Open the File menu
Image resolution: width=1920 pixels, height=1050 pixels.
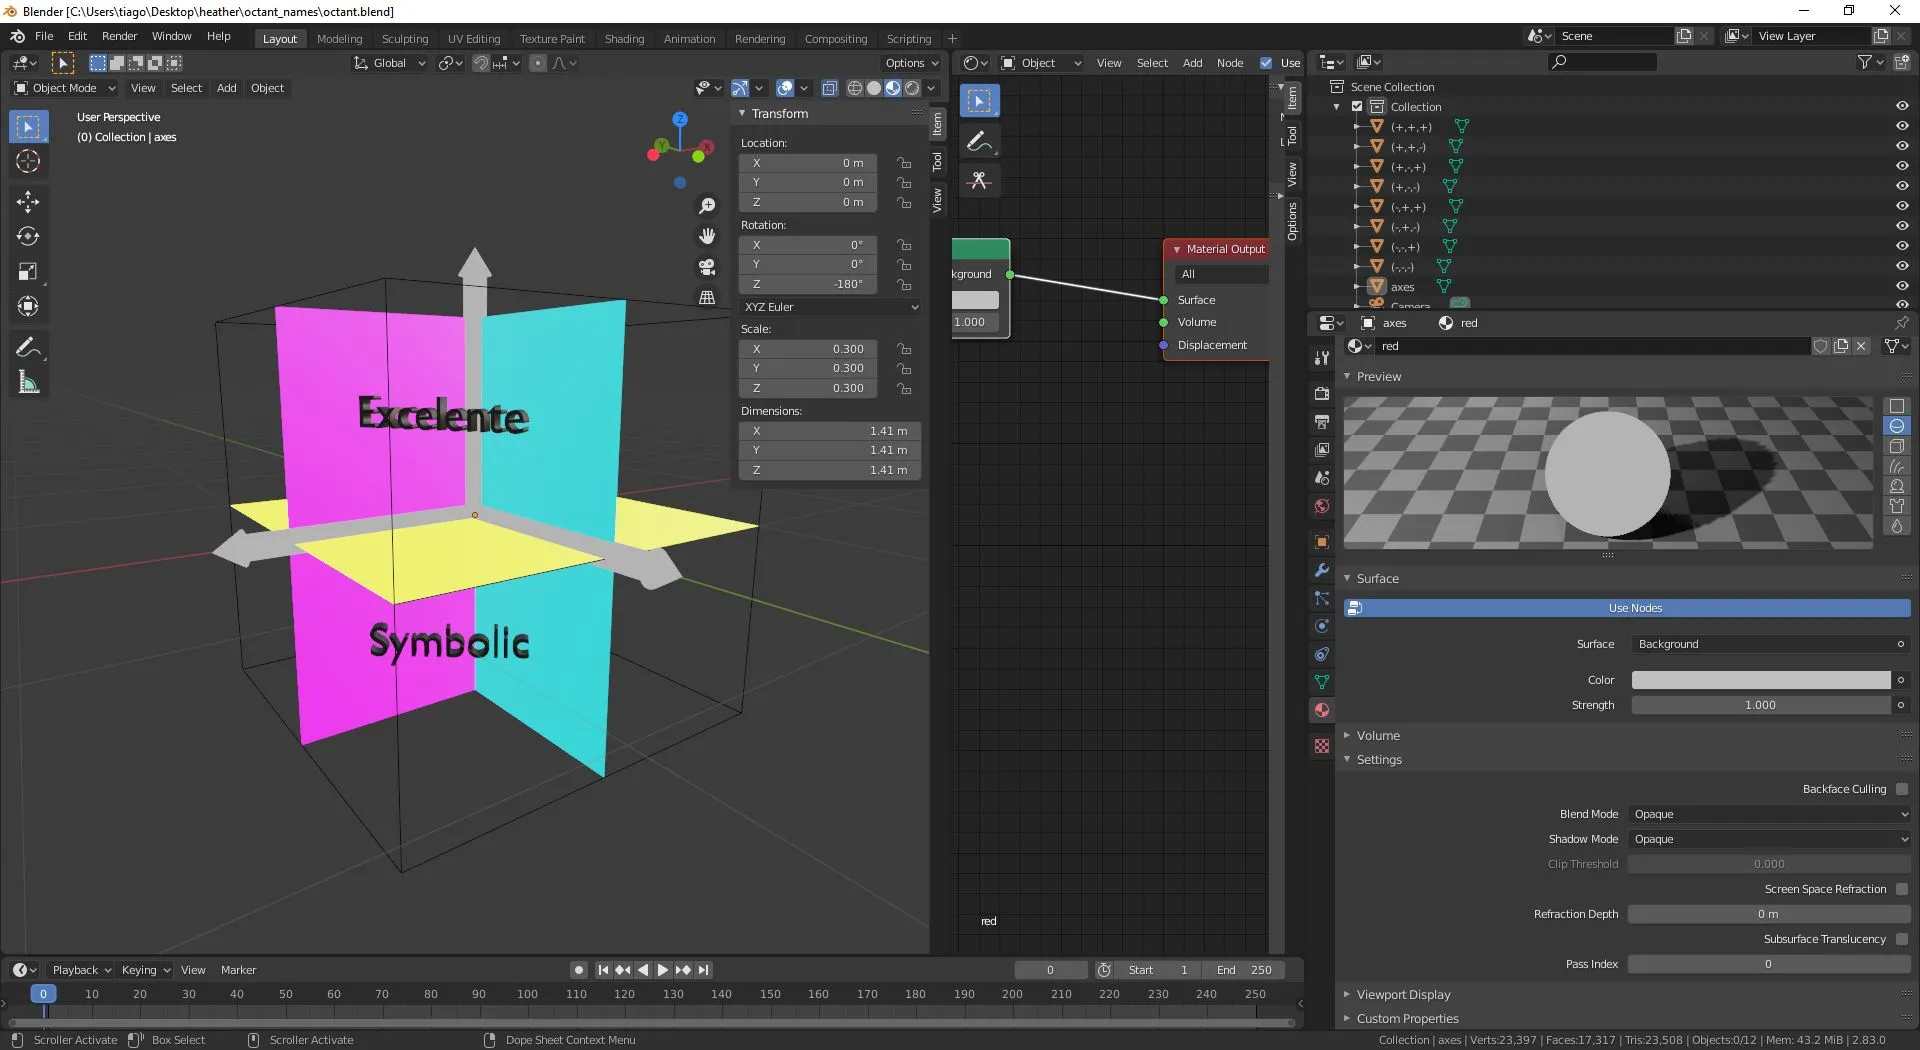(x=44, y=36)
